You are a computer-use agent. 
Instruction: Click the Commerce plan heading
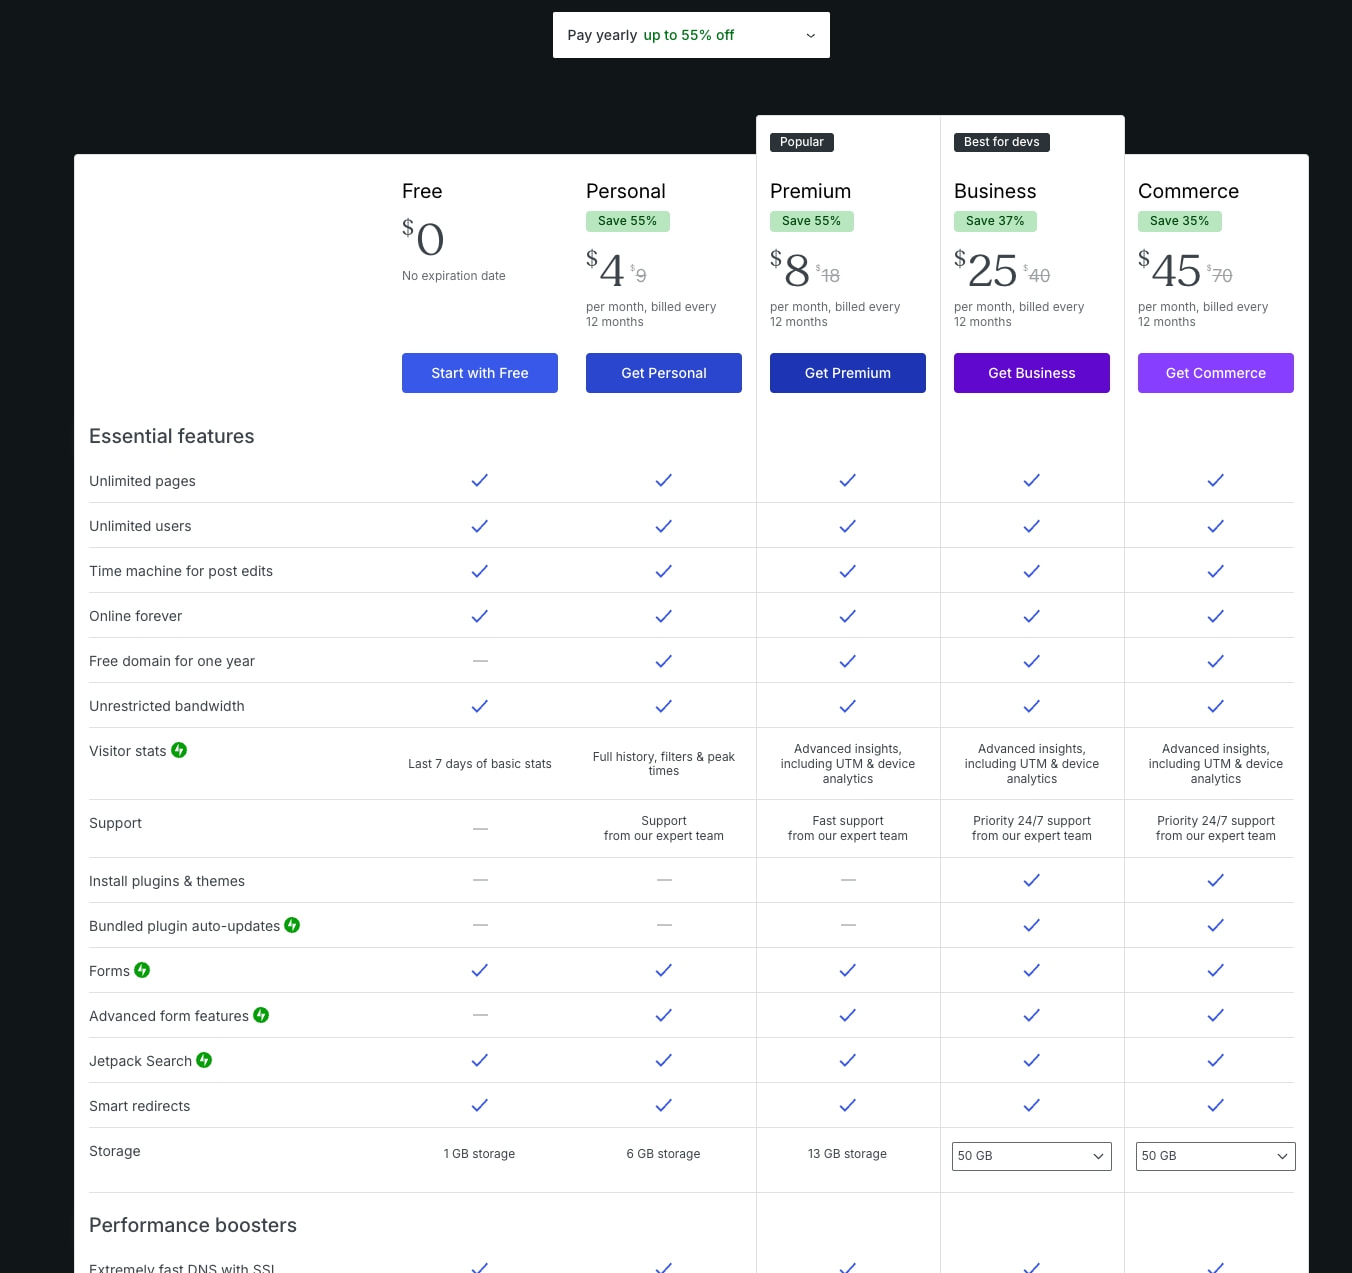[x=1189, y=191]
